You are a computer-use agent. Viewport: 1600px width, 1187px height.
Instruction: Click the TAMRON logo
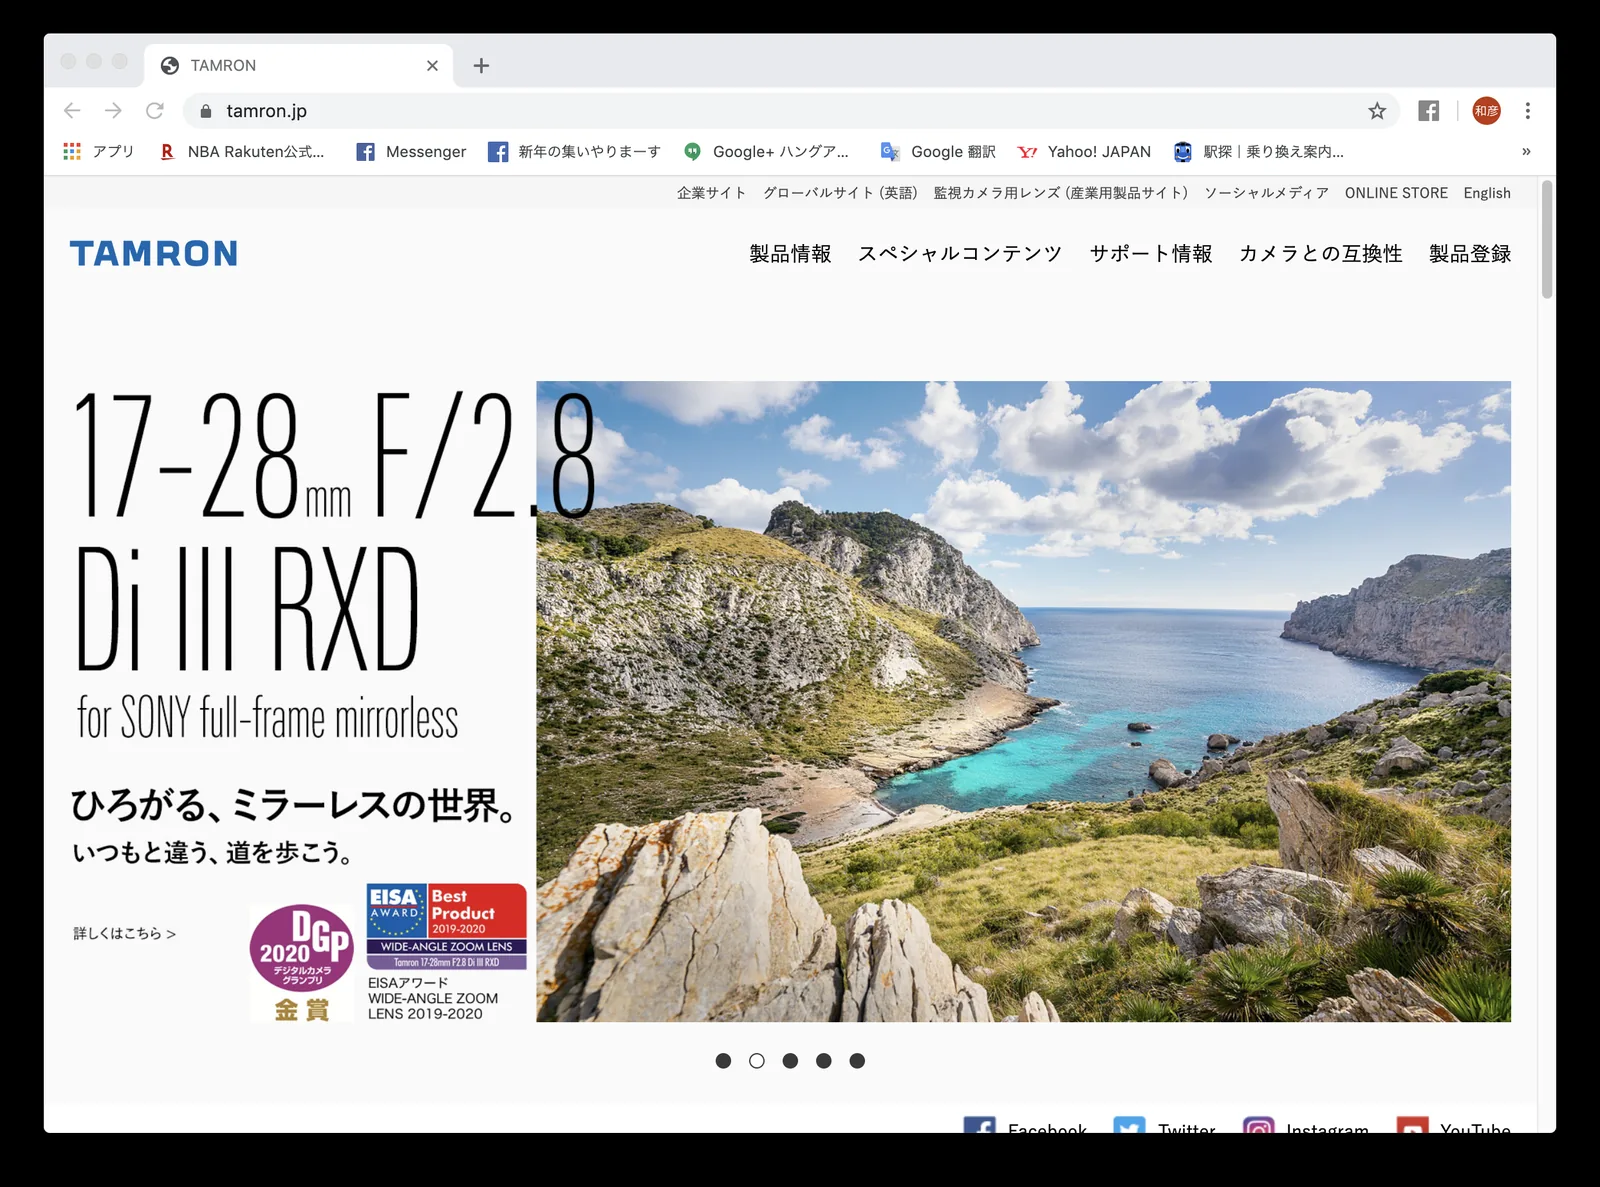click(x=154, y=253)
